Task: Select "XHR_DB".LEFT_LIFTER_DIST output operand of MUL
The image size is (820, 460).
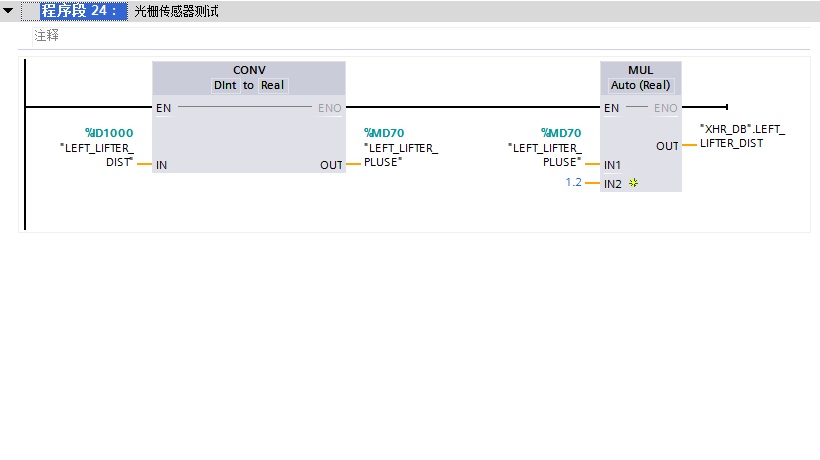Action: [743, 136]
